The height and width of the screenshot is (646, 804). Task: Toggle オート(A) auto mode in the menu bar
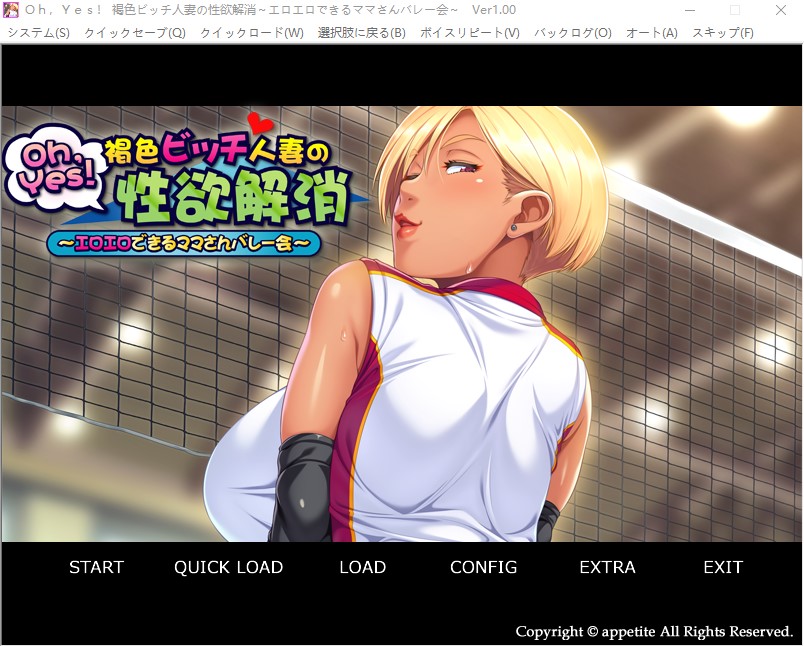[x=652, y=32]
